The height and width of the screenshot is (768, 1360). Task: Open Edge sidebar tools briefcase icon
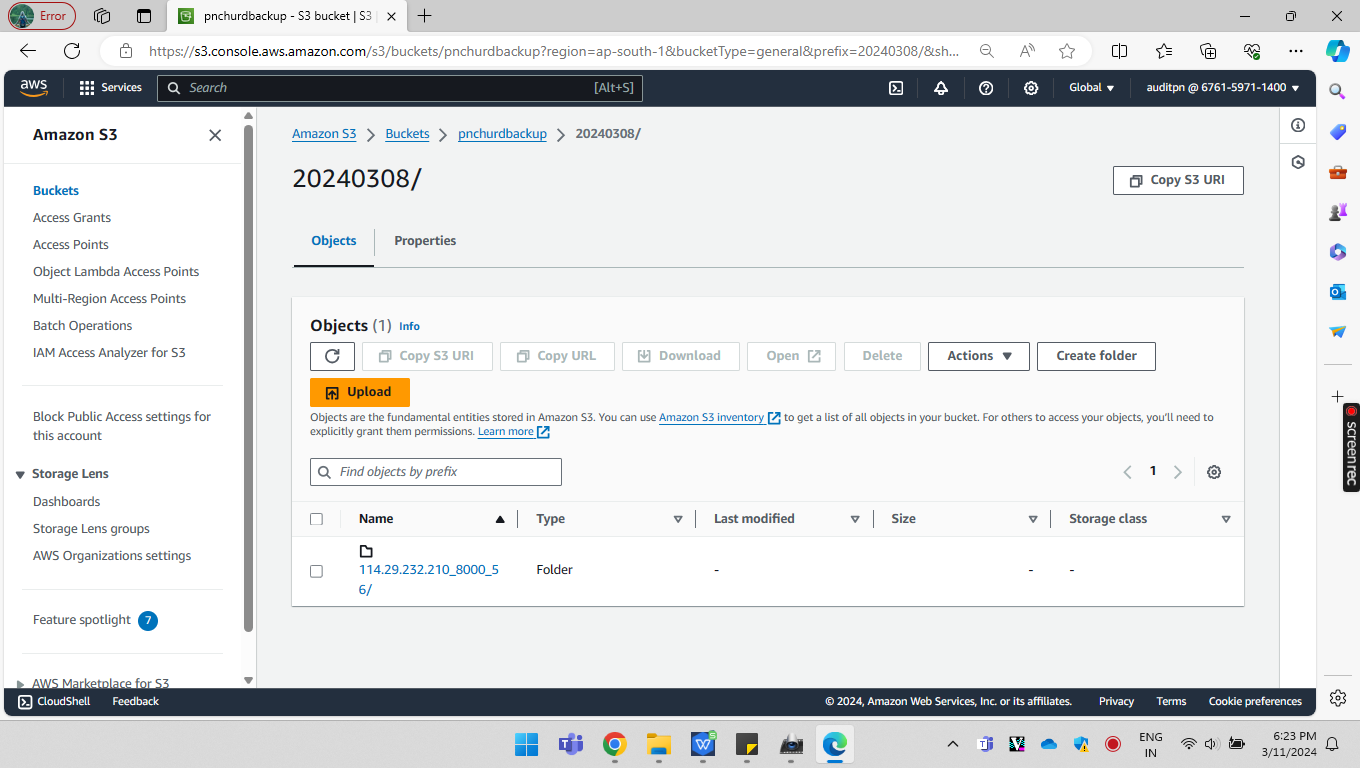pos(1337,172)
